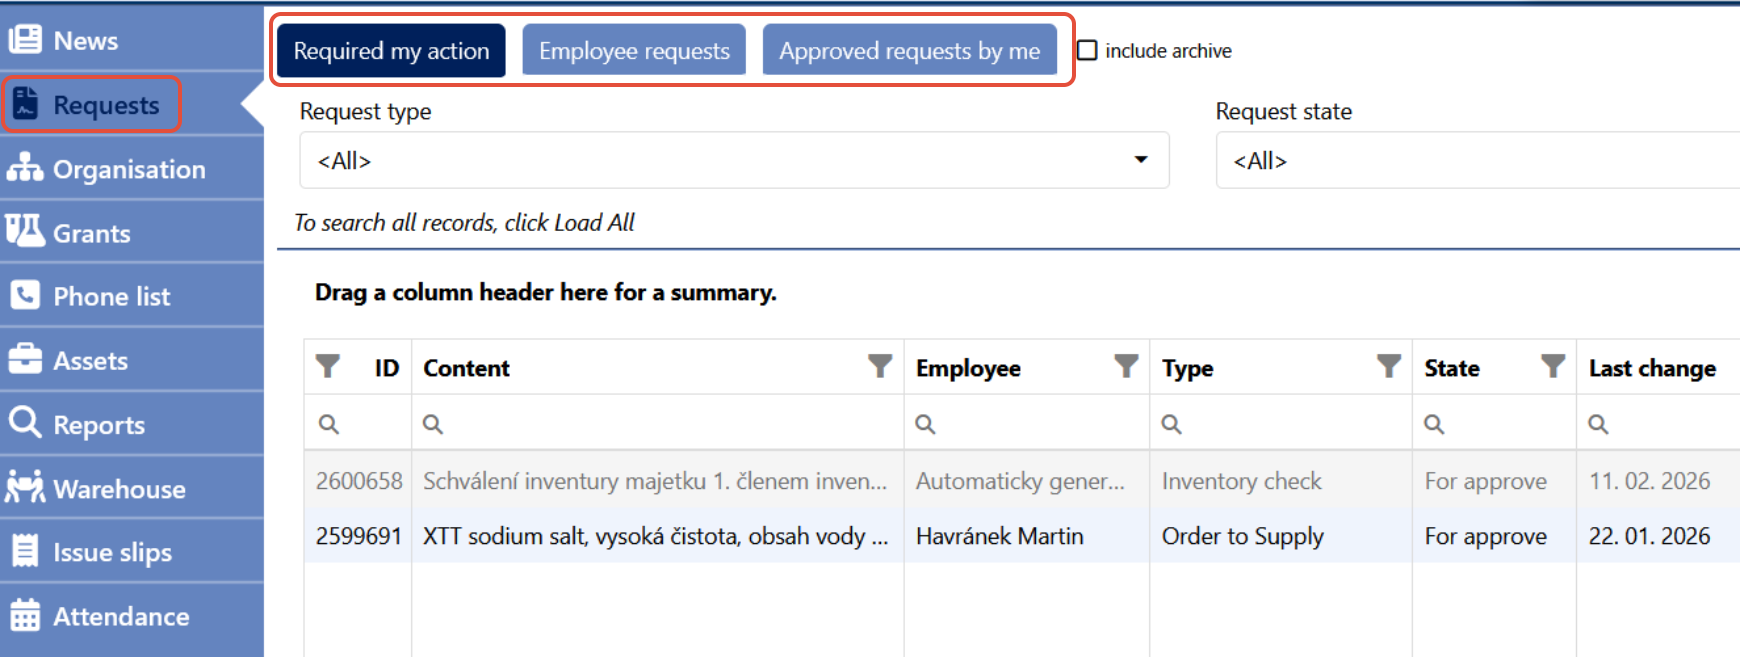Expand the Request type dropdown arrow
The width and height of the screenshot is (1740, 657).
(1141, 160)
